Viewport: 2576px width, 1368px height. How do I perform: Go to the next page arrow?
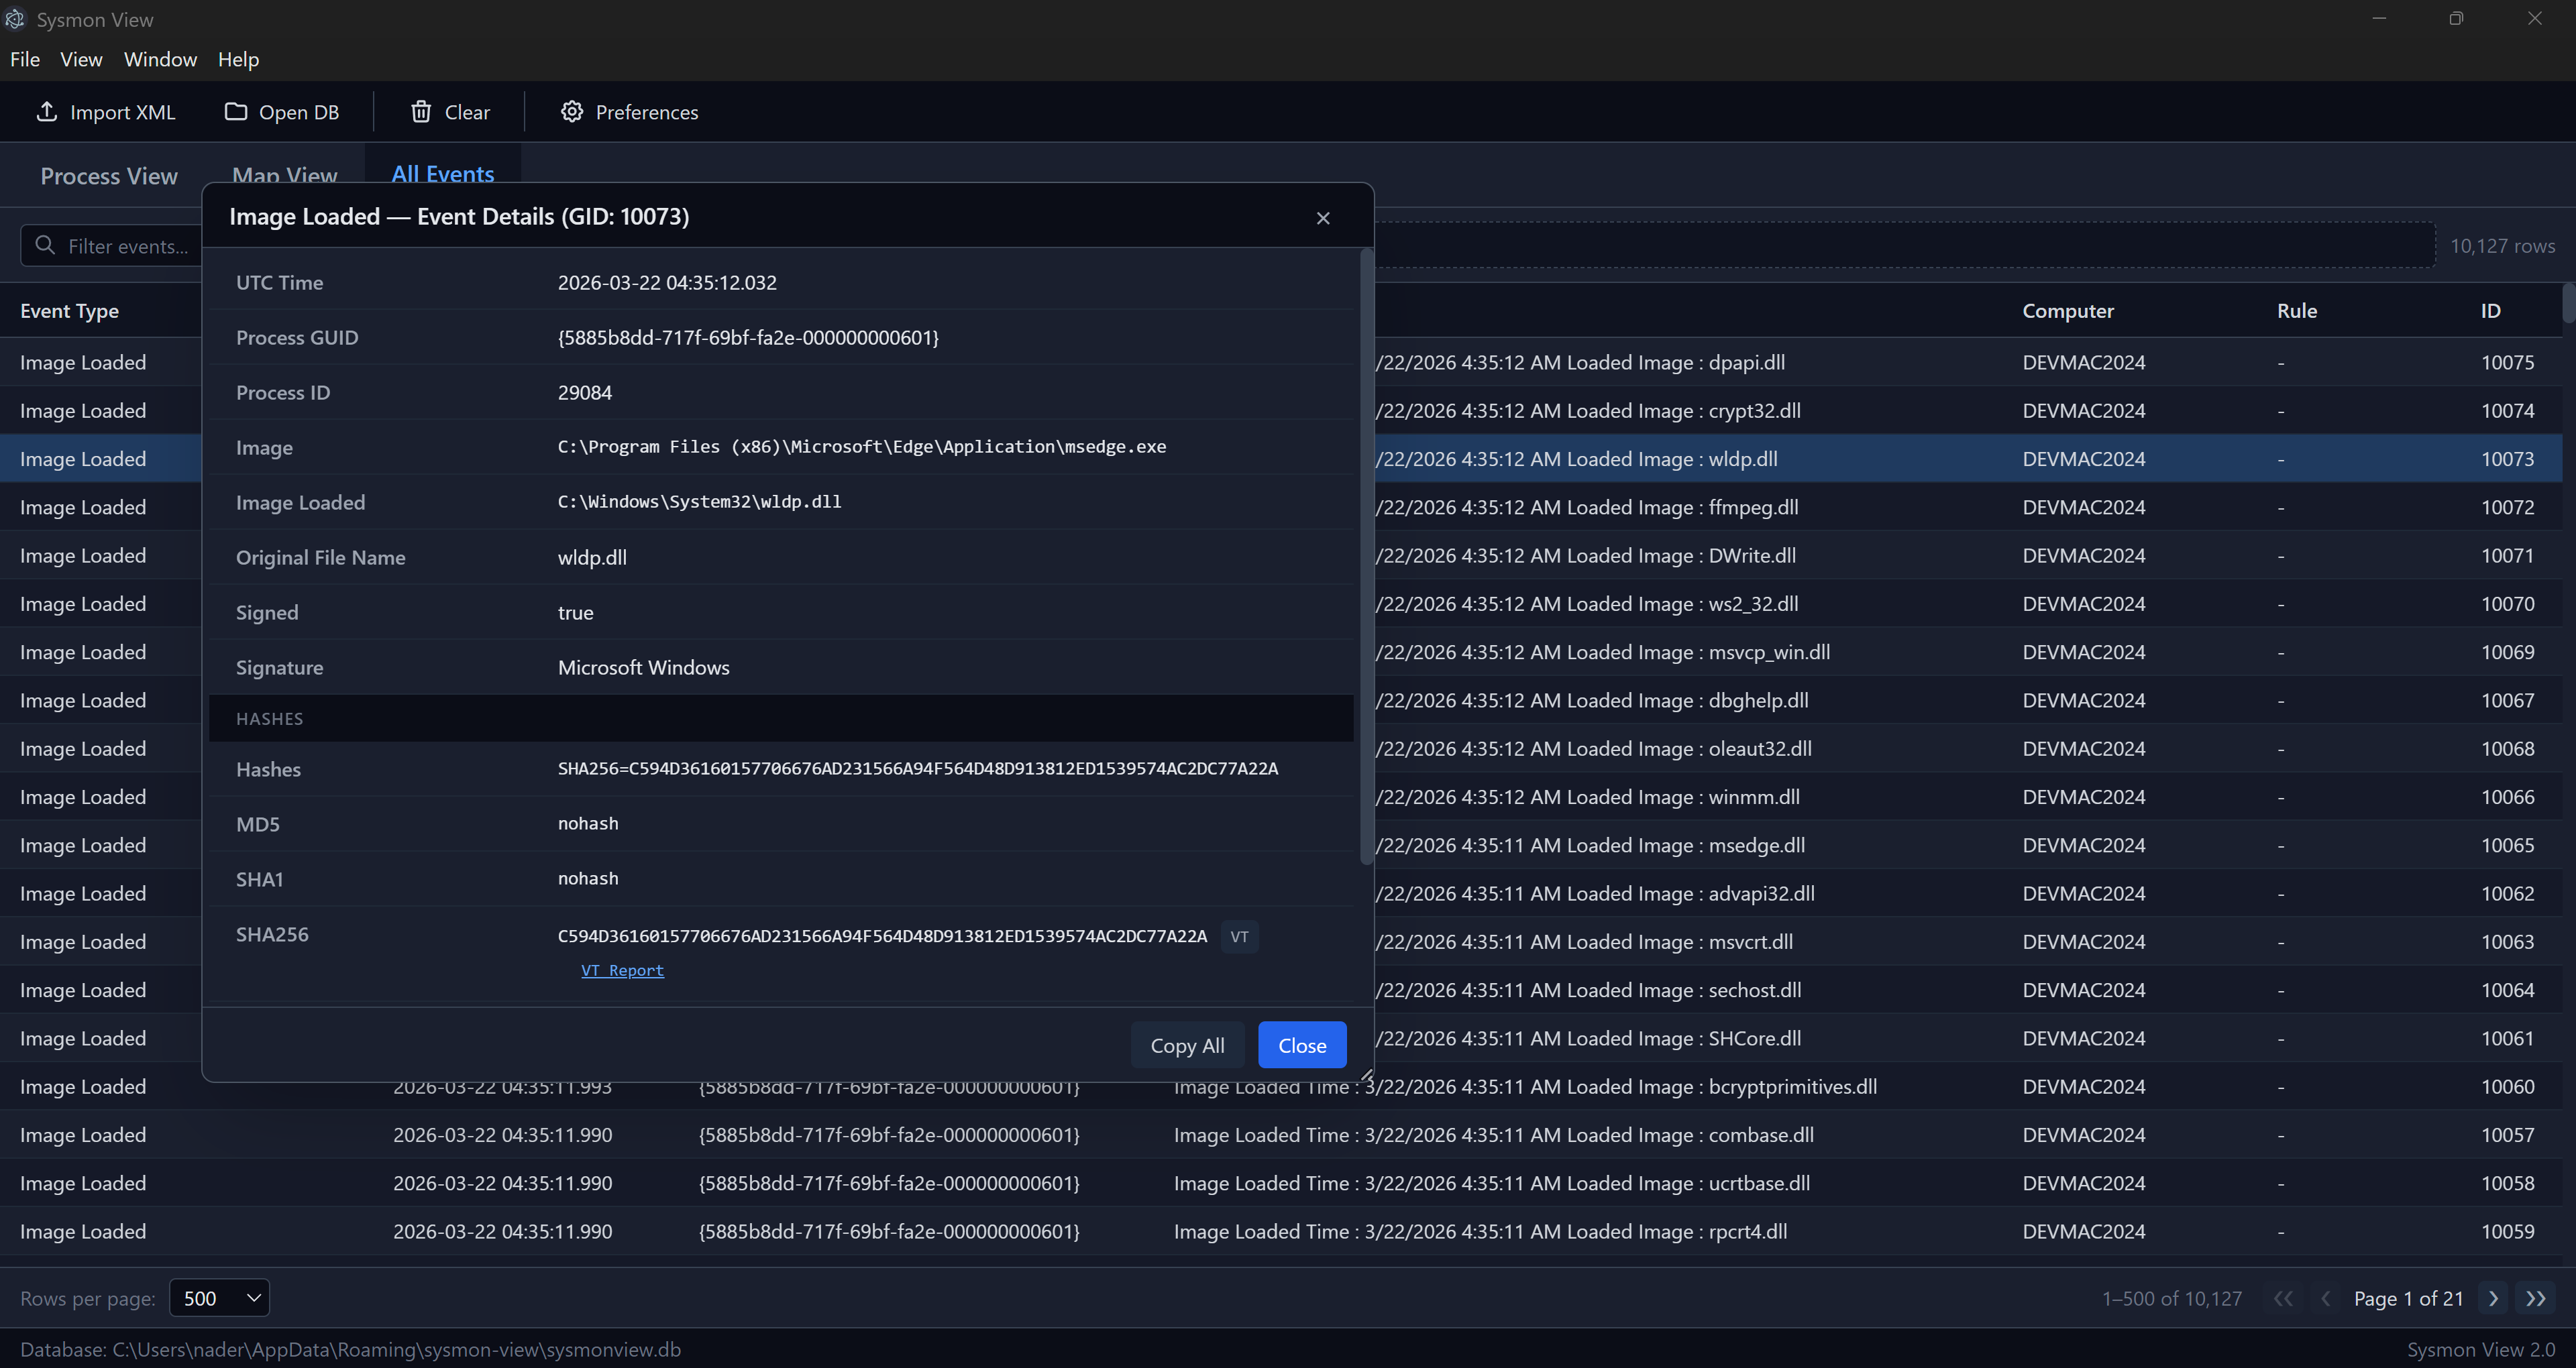click(2493, 1298)
